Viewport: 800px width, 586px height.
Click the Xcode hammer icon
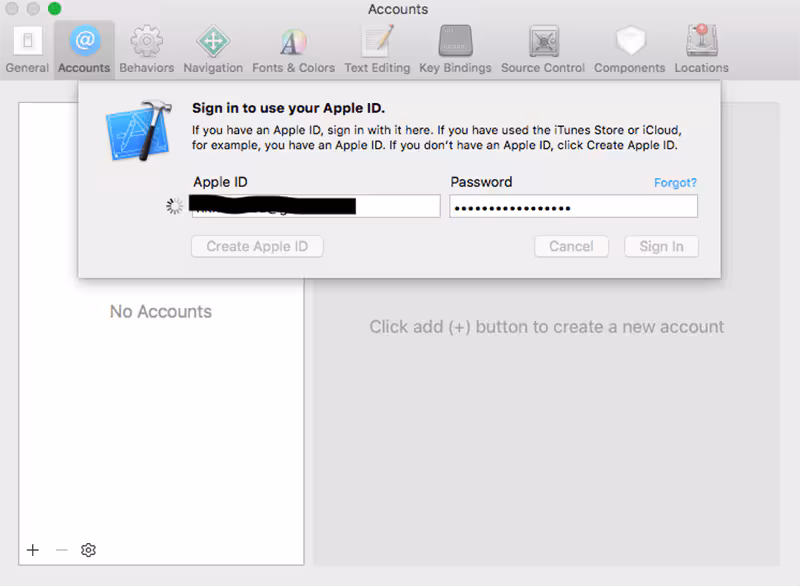point(139,131)
